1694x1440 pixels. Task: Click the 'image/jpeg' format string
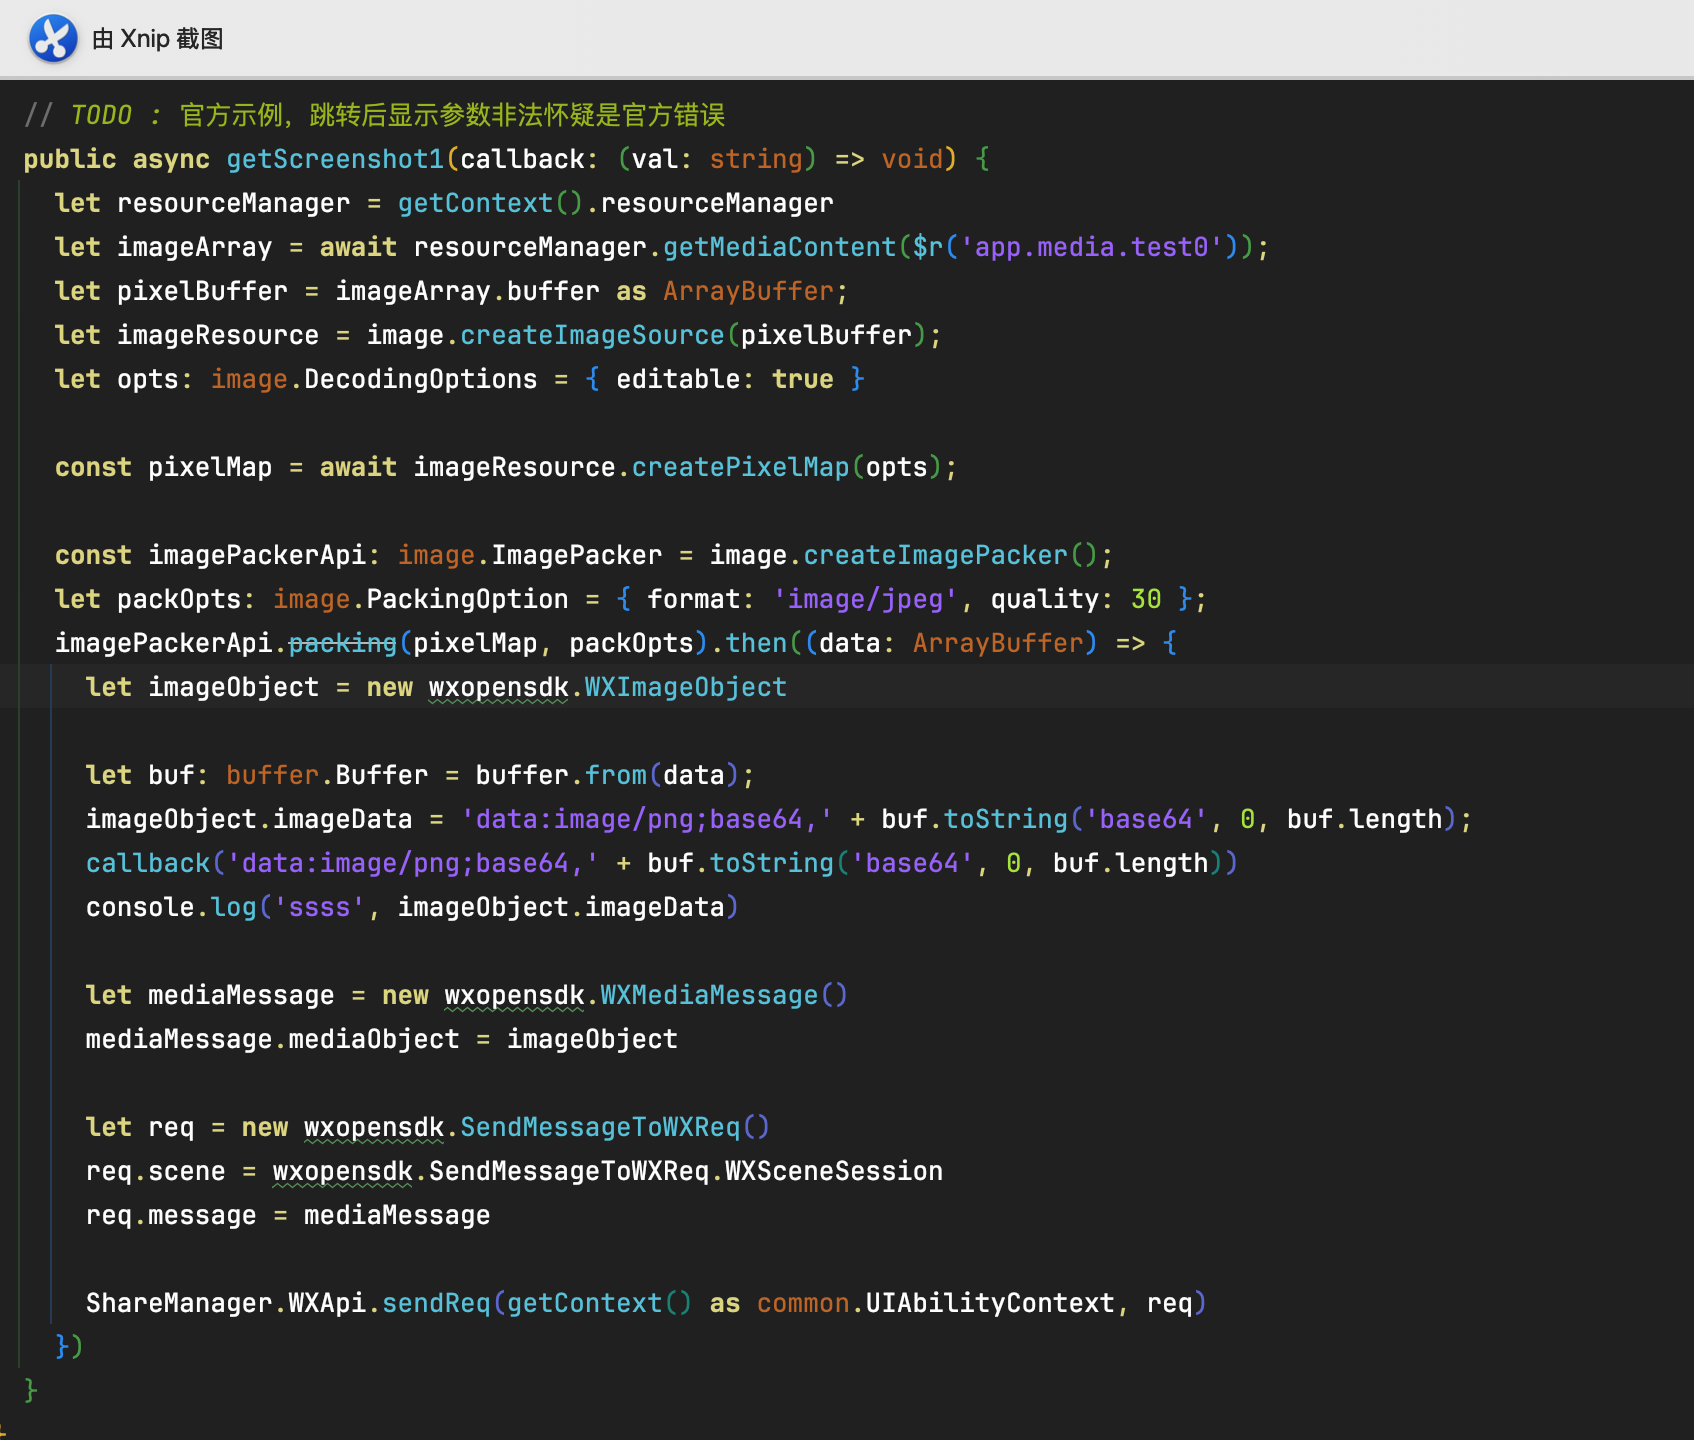pyautogui.click(x=865, y=599)
